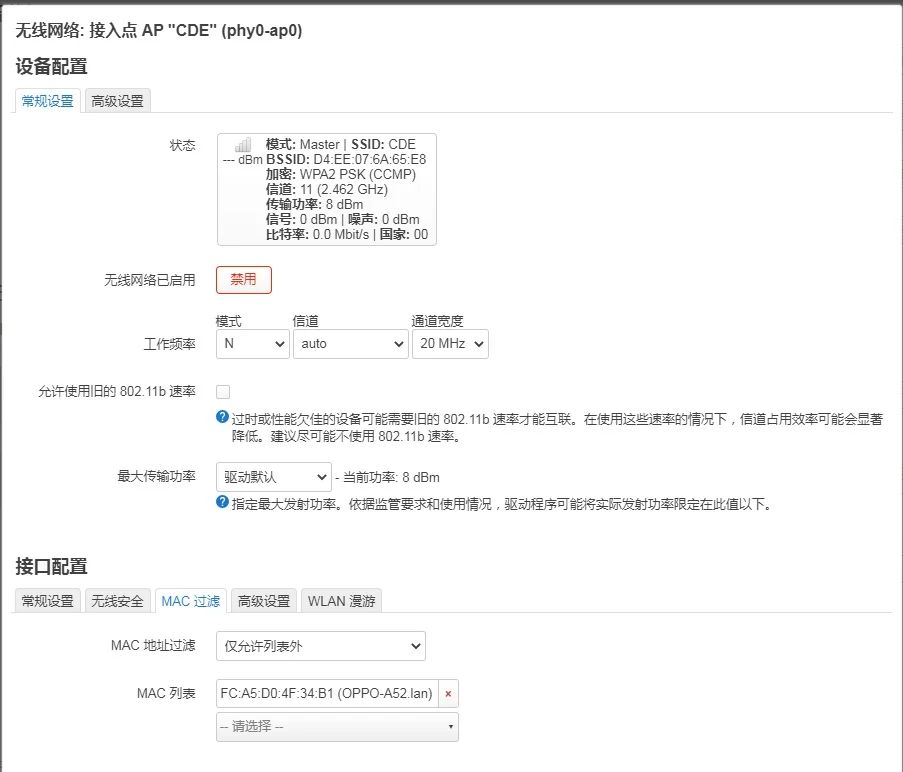This screenshot has width=903, height=772.
Task: Enable 允许使用旧的 802.11b 速率
Action: click(224, 391)
